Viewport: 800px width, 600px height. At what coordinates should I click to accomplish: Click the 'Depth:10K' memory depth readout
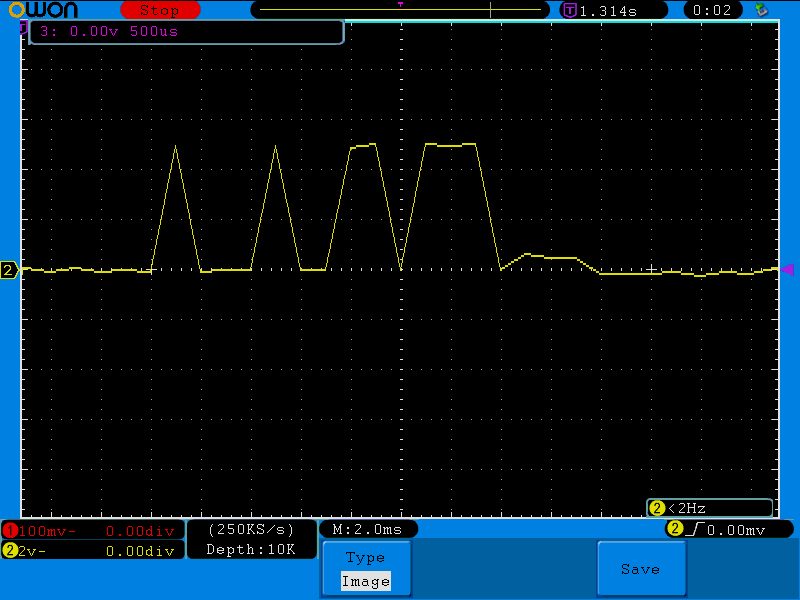[x=251, y=549]
